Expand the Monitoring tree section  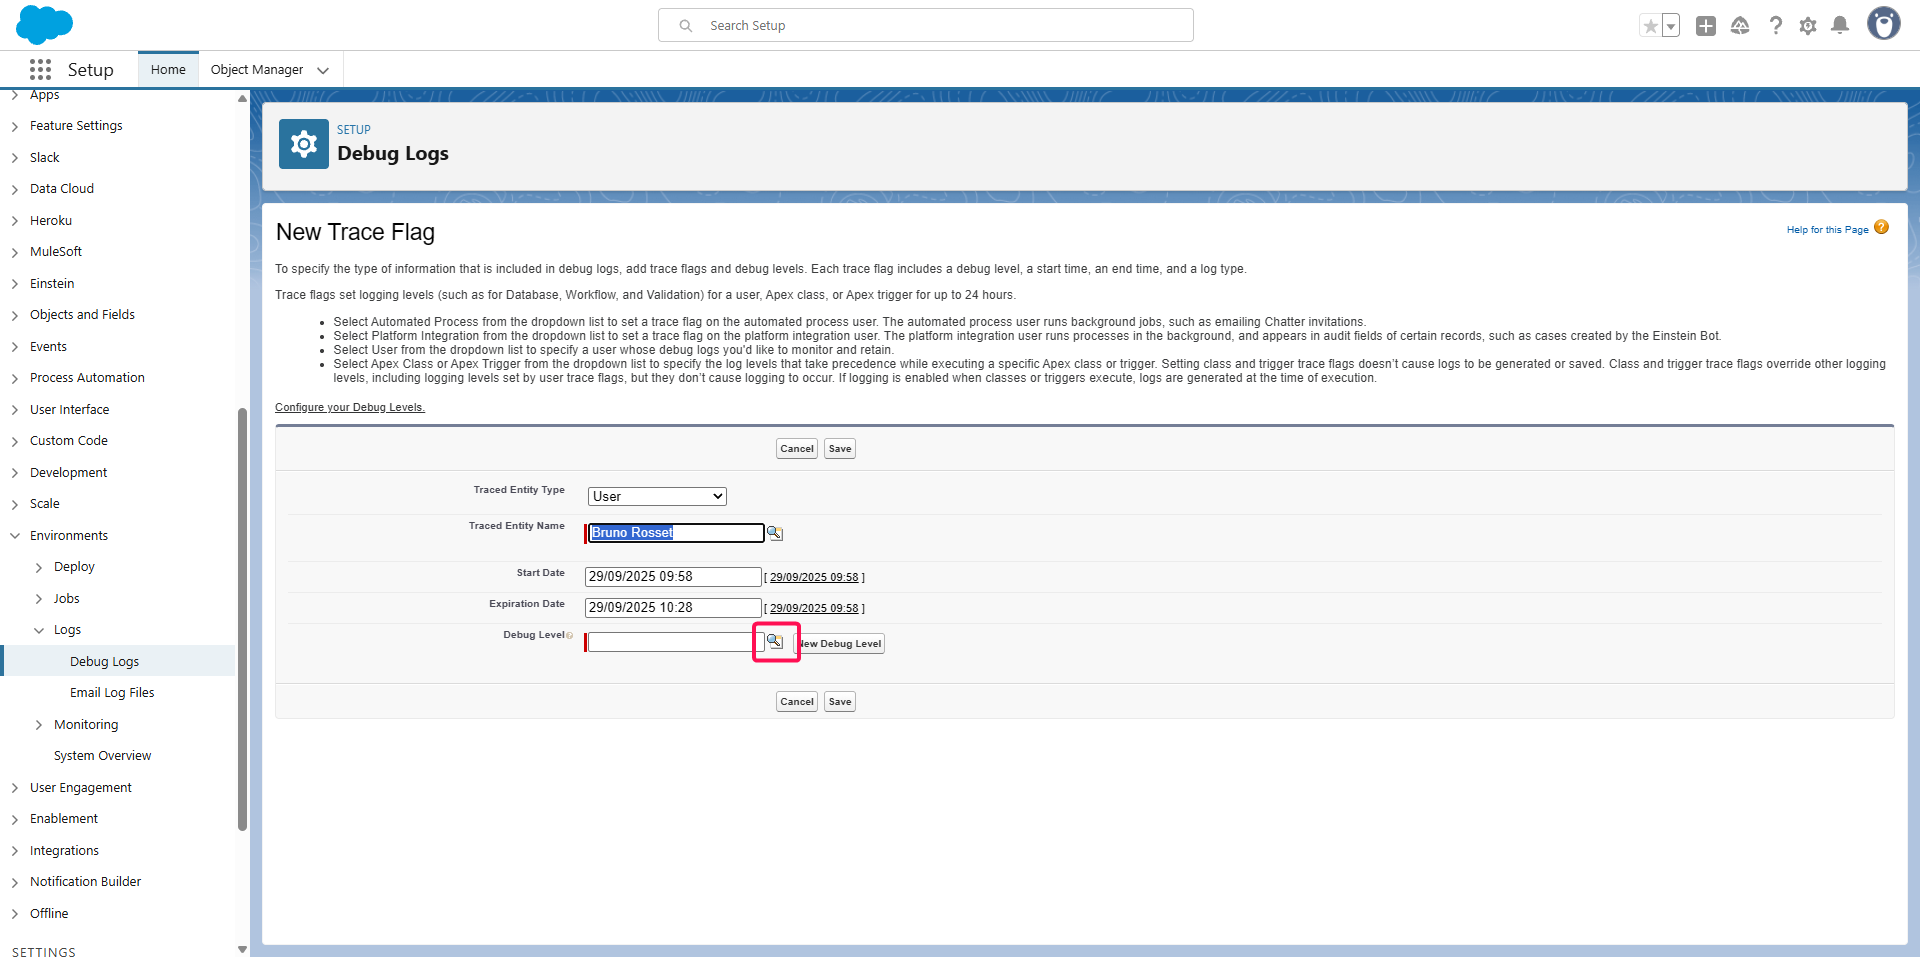click(x=39, y=725)
